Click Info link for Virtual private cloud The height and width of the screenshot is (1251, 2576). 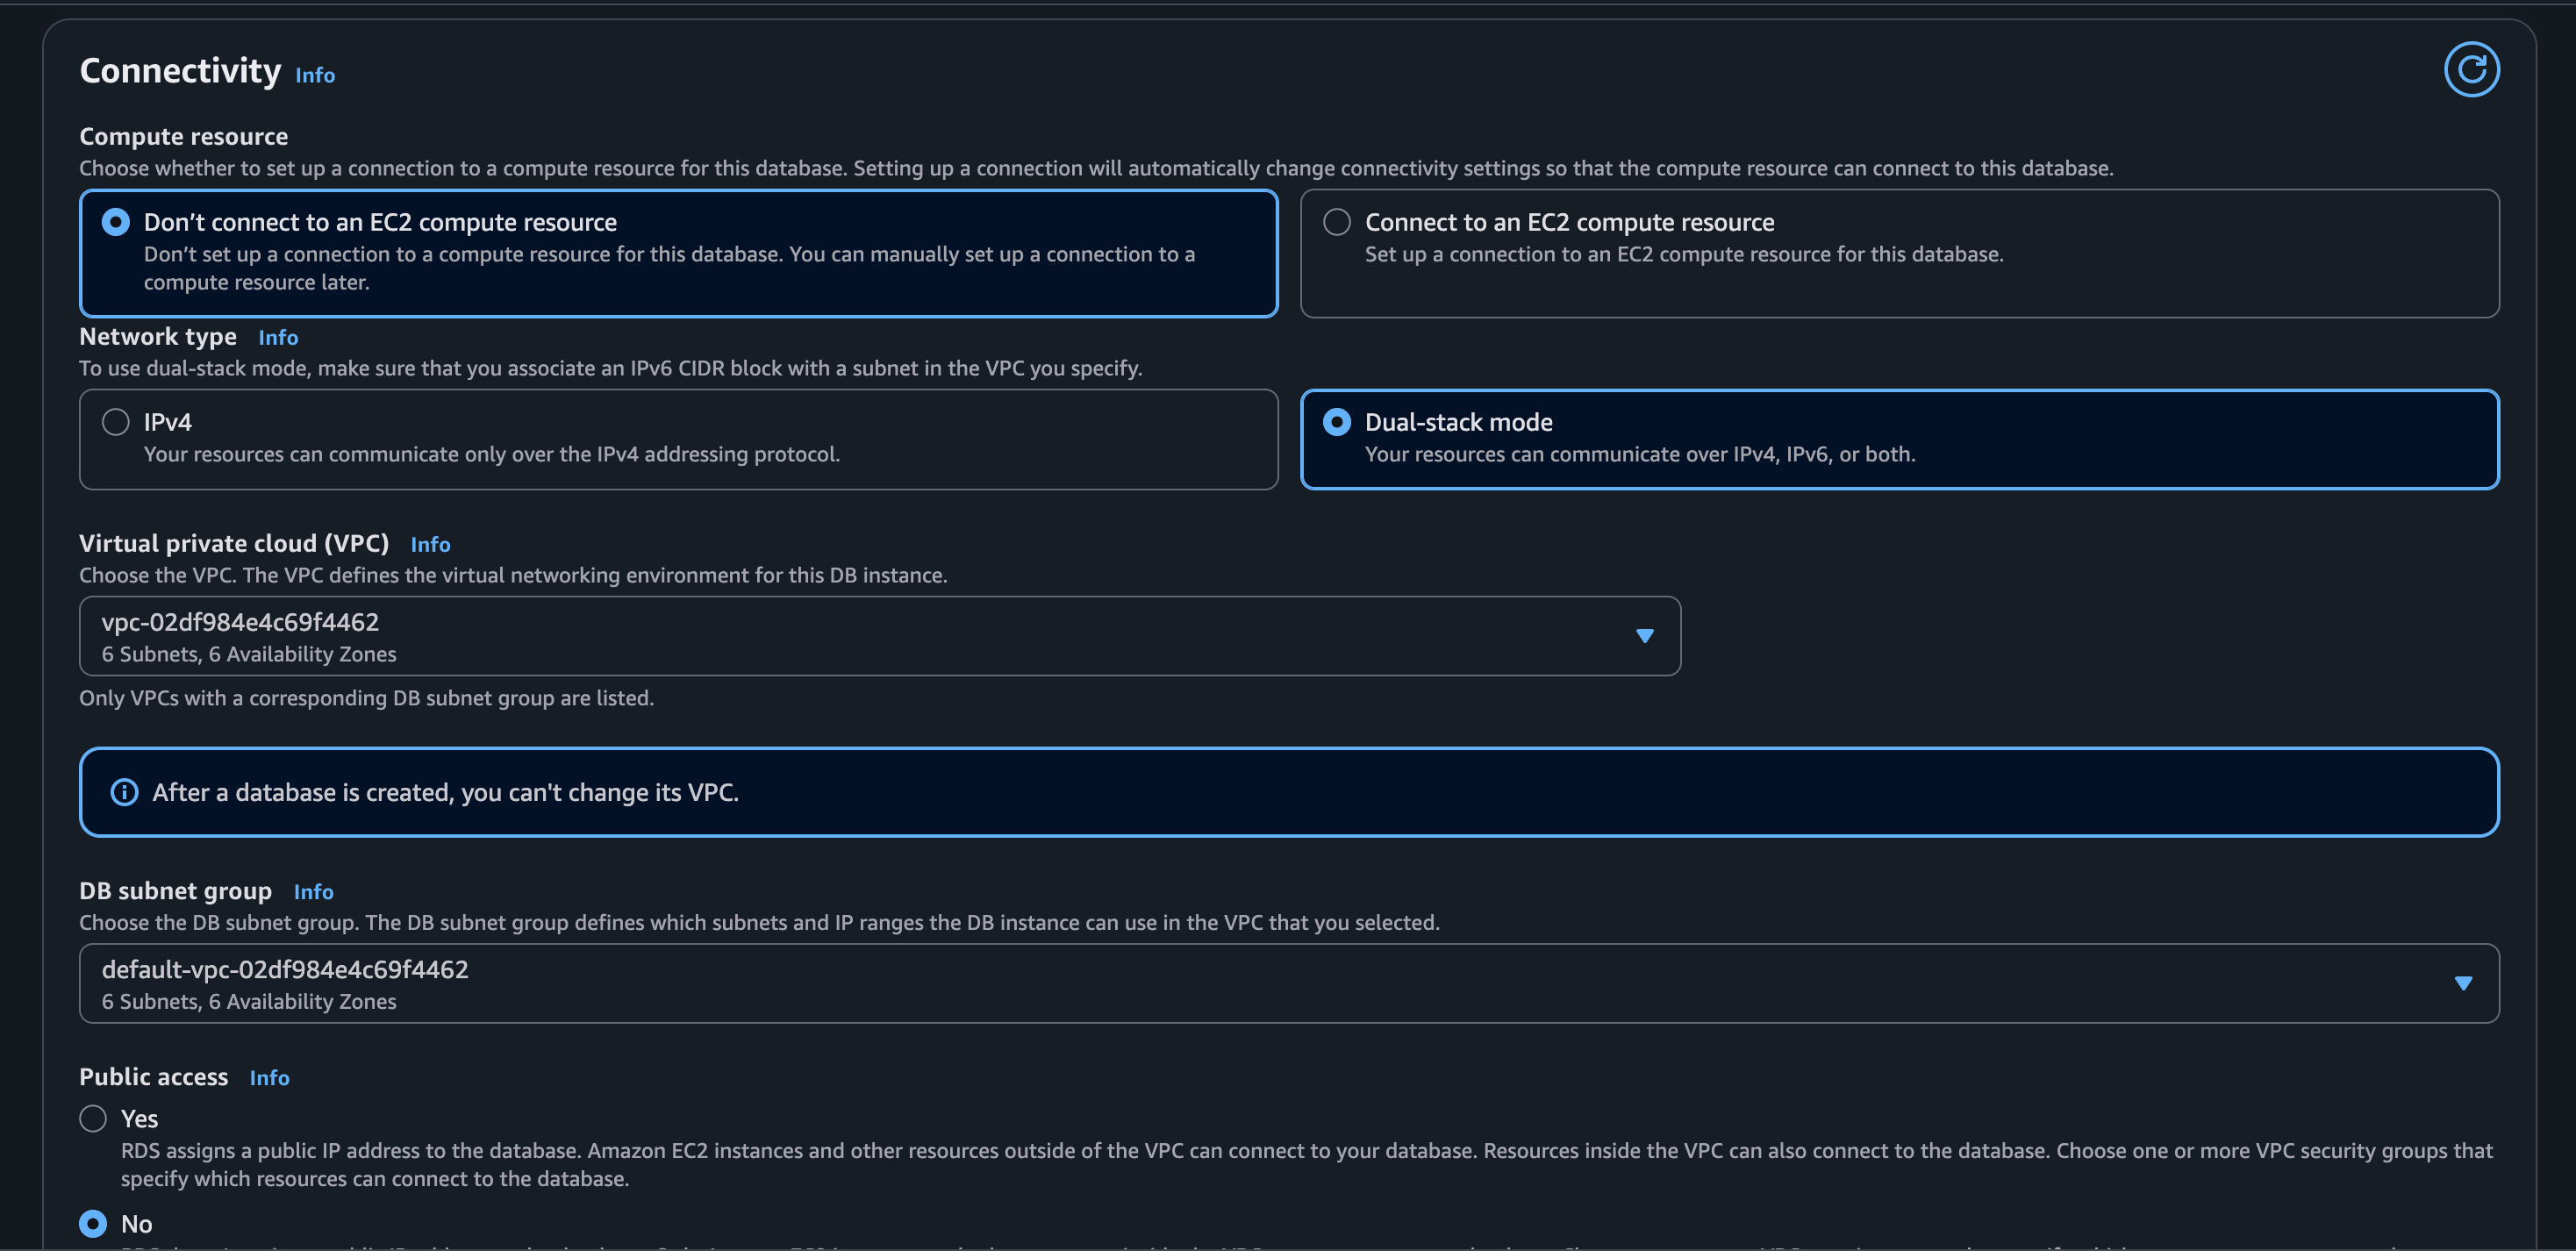430,545
